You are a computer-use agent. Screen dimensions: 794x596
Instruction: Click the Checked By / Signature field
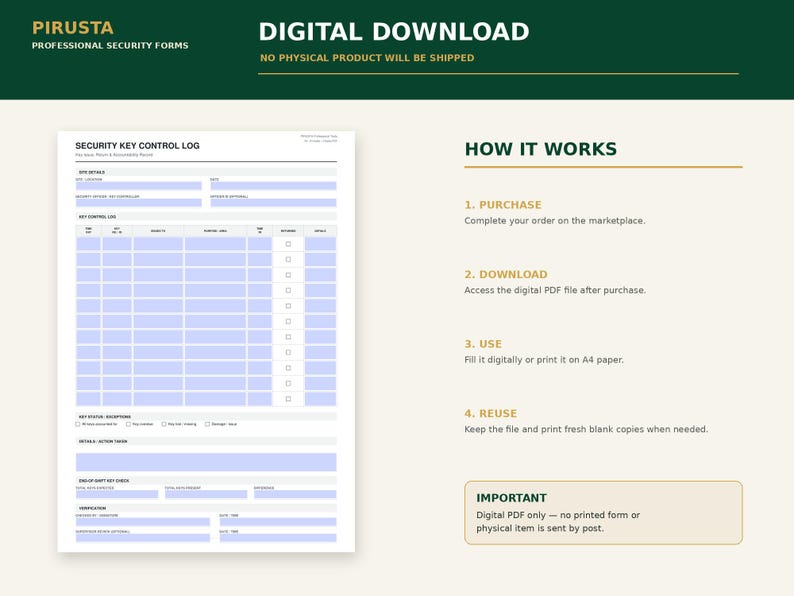tap(143, 522)
